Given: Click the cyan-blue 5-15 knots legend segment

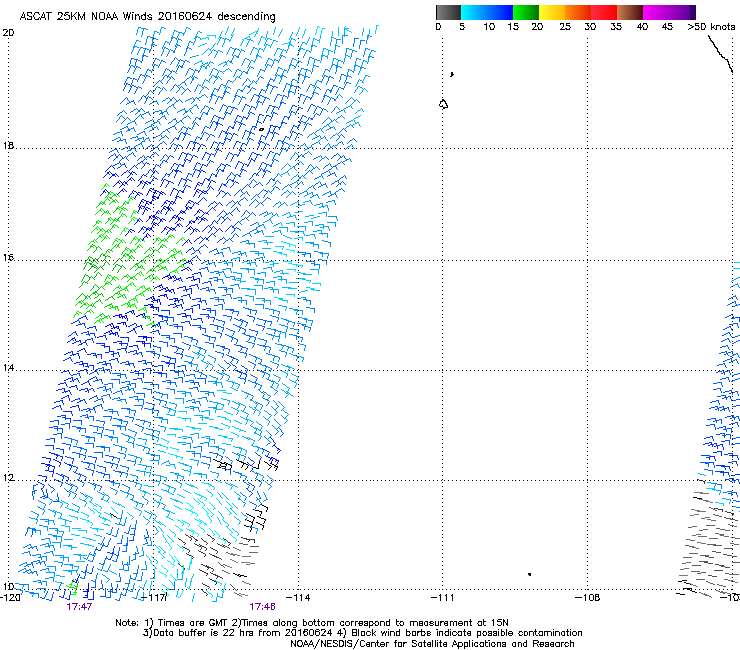Looking at the screenshot, I should [x=487, y=12].
